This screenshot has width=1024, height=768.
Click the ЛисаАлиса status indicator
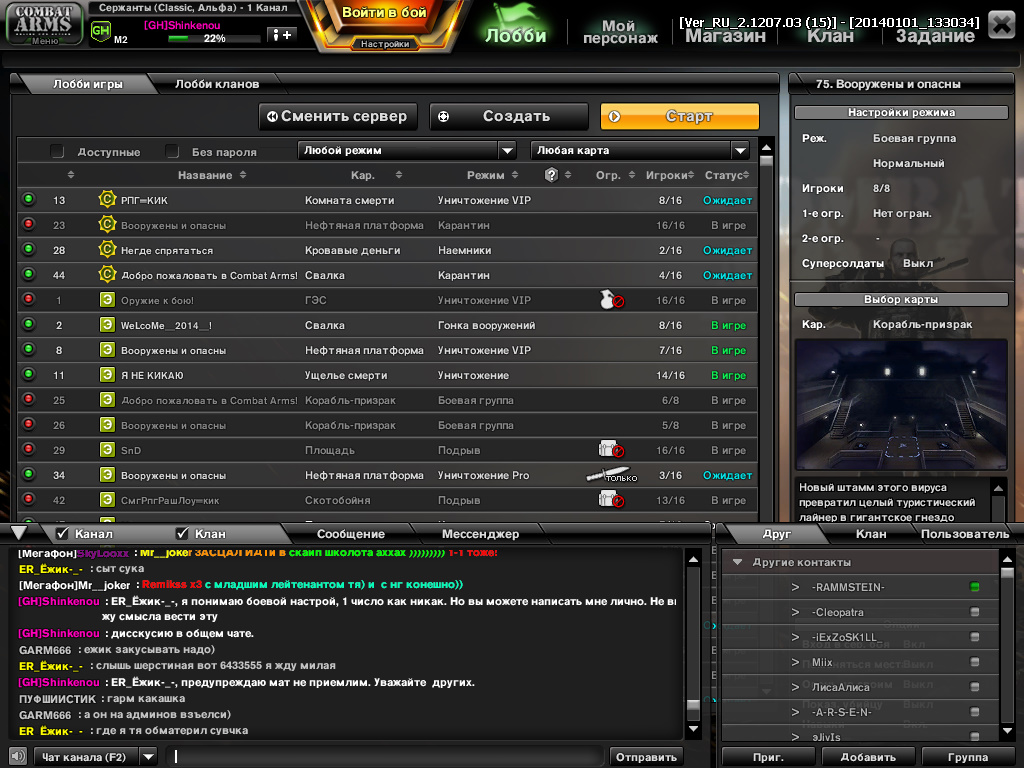pyautogui.click(x=974, y=687)
